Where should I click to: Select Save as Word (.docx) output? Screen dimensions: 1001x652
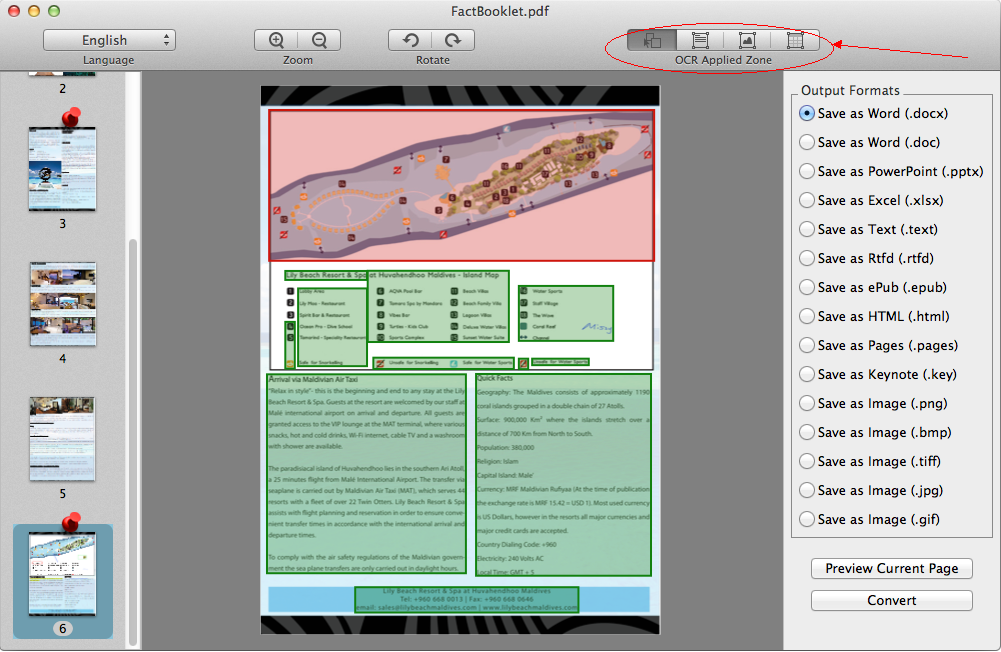[806, 113]
